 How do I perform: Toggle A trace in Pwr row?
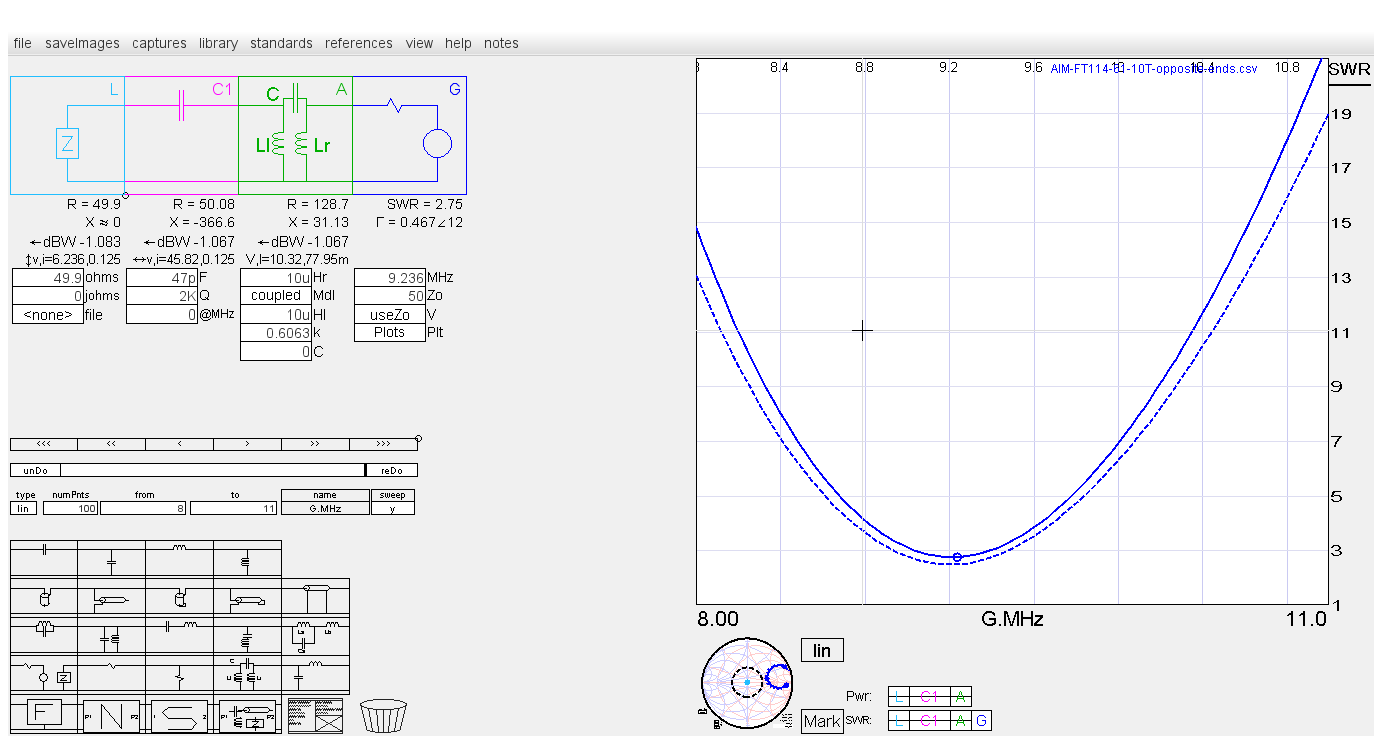[x=961, y=696]
